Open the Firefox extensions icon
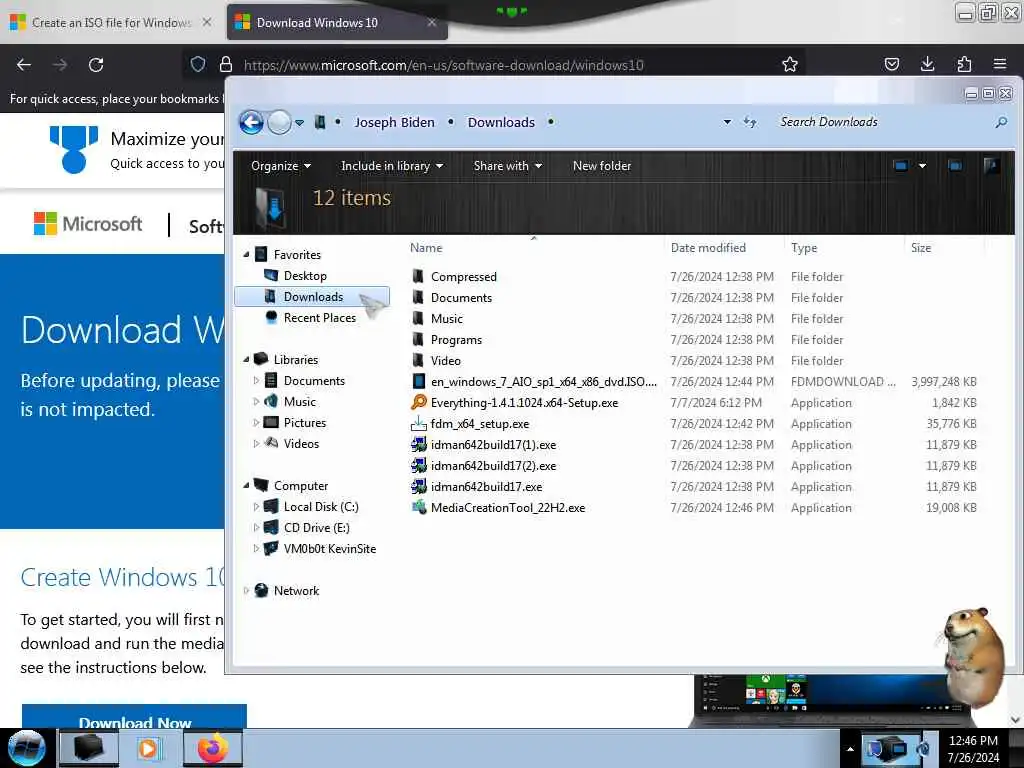 pos(964,64)
